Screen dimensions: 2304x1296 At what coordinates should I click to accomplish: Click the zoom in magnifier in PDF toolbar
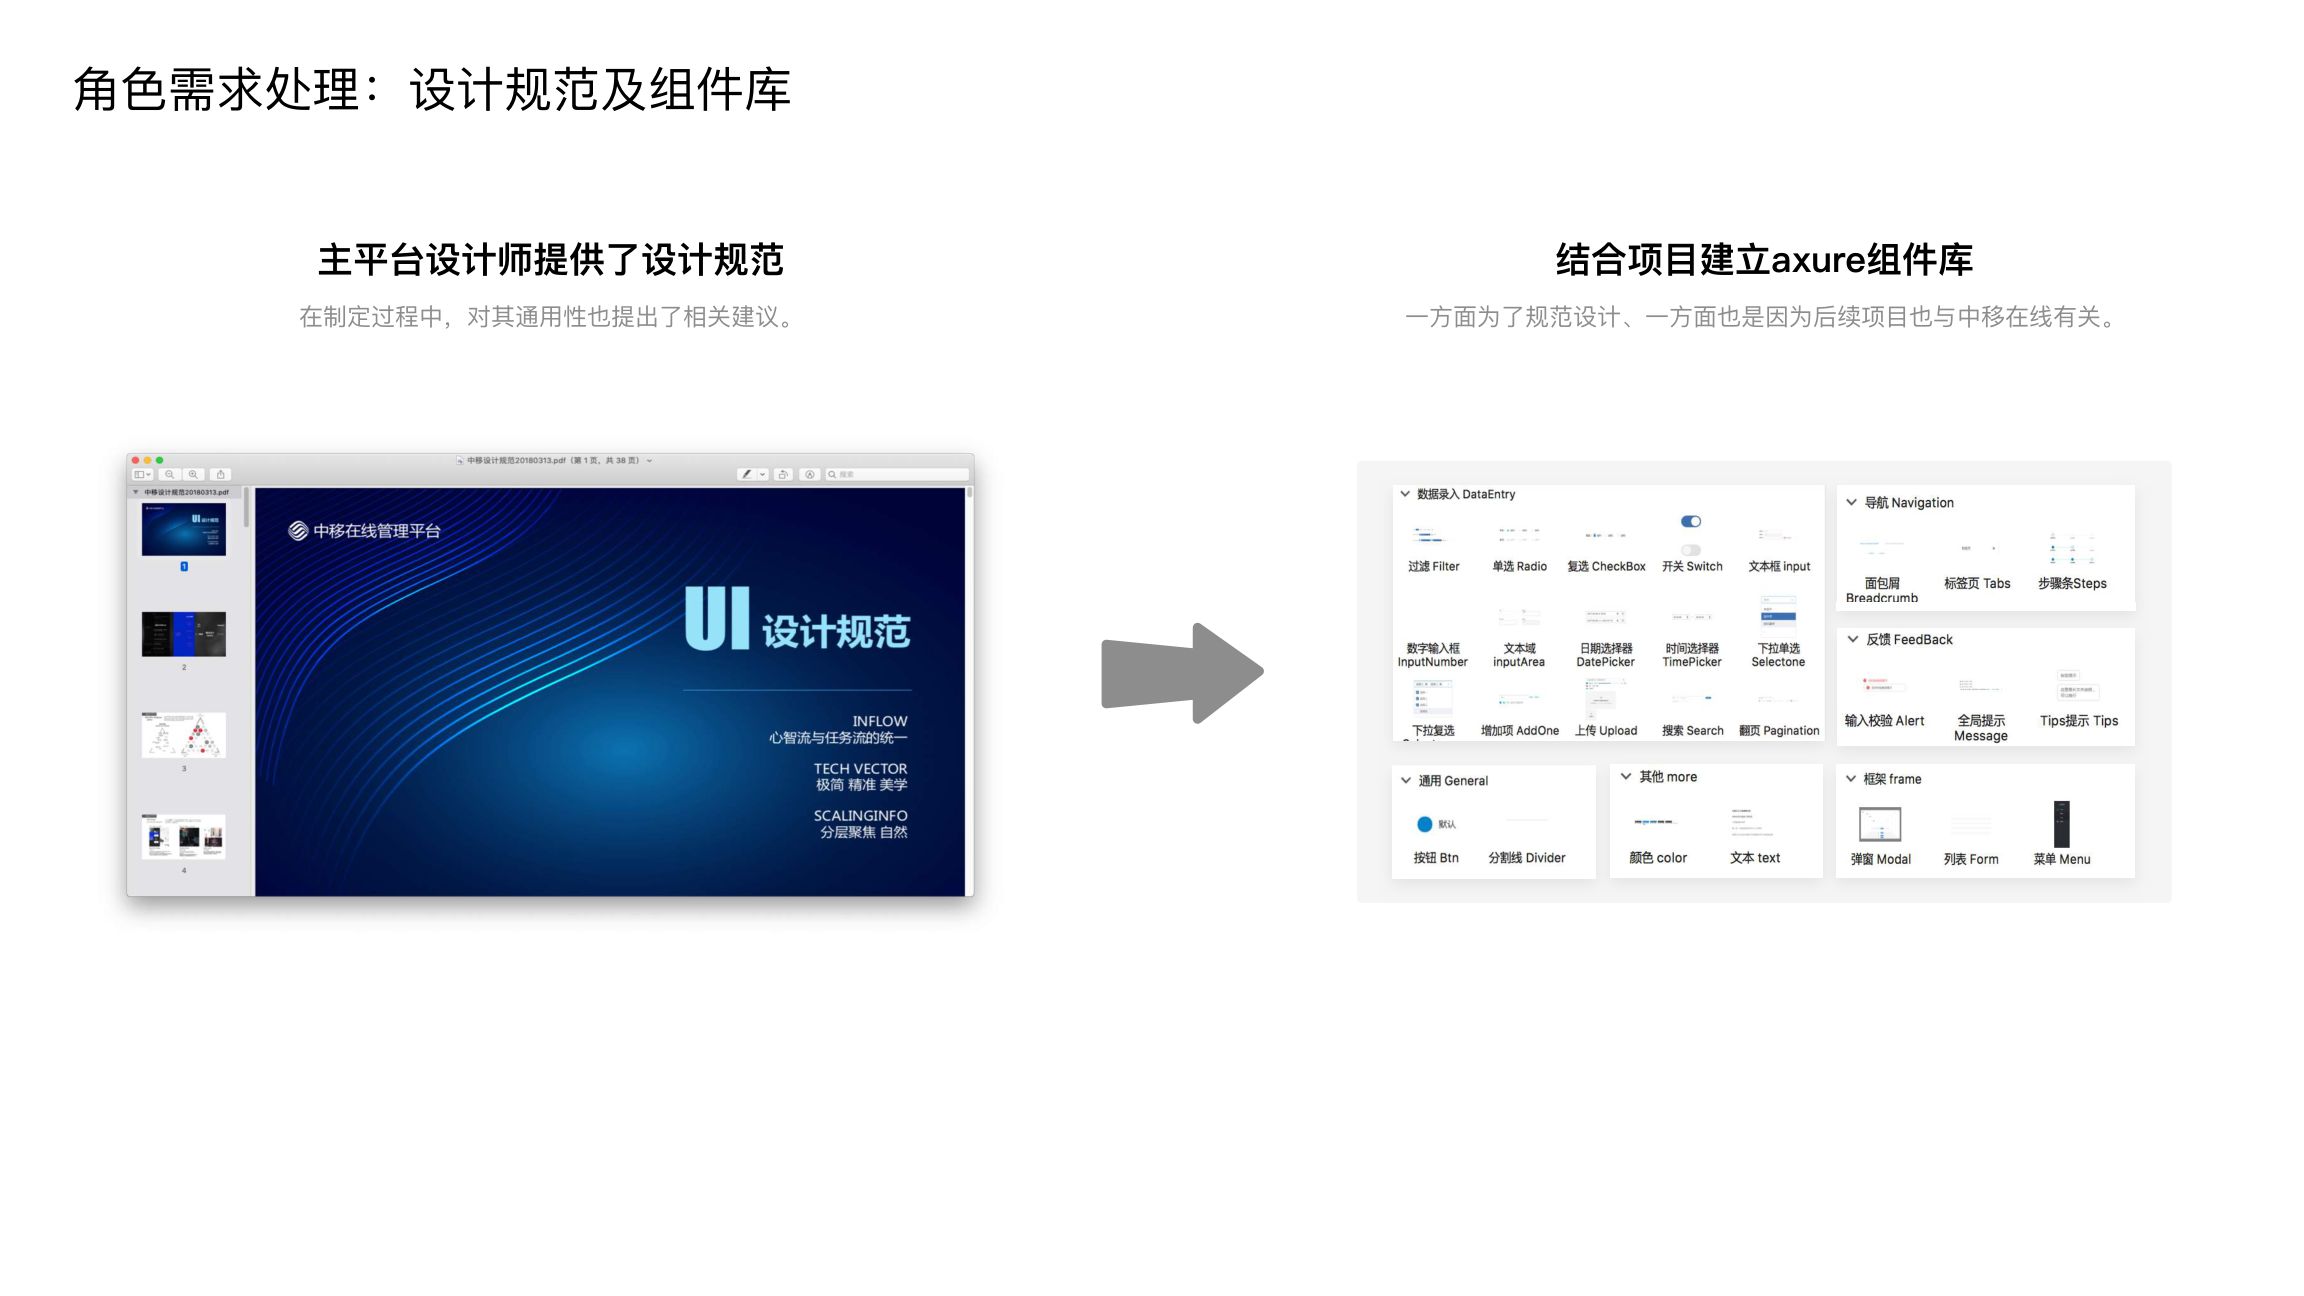(193, 474)
